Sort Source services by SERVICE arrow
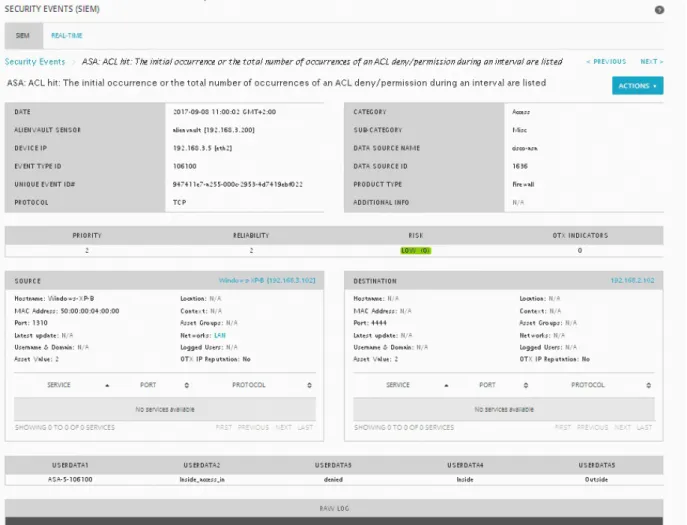 (x=107, y=385)
